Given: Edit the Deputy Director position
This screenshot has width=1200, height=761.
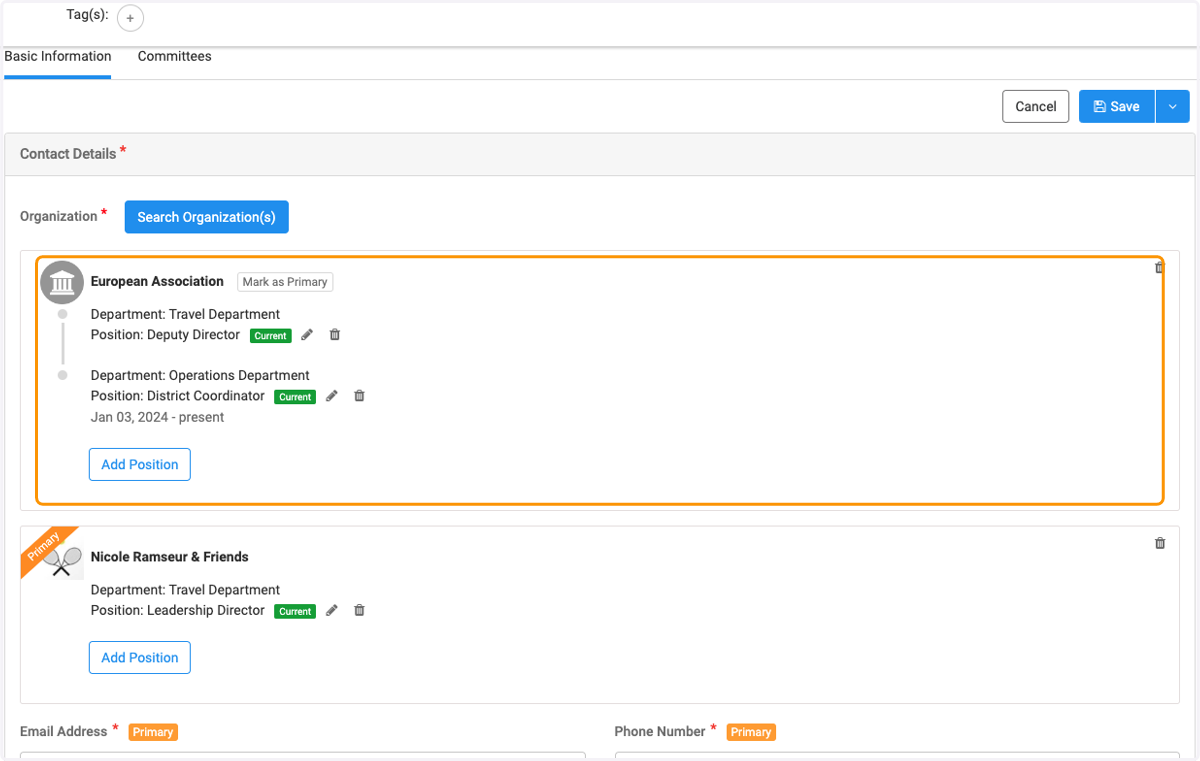Looking at the screenshot, I should coord(307,335).
